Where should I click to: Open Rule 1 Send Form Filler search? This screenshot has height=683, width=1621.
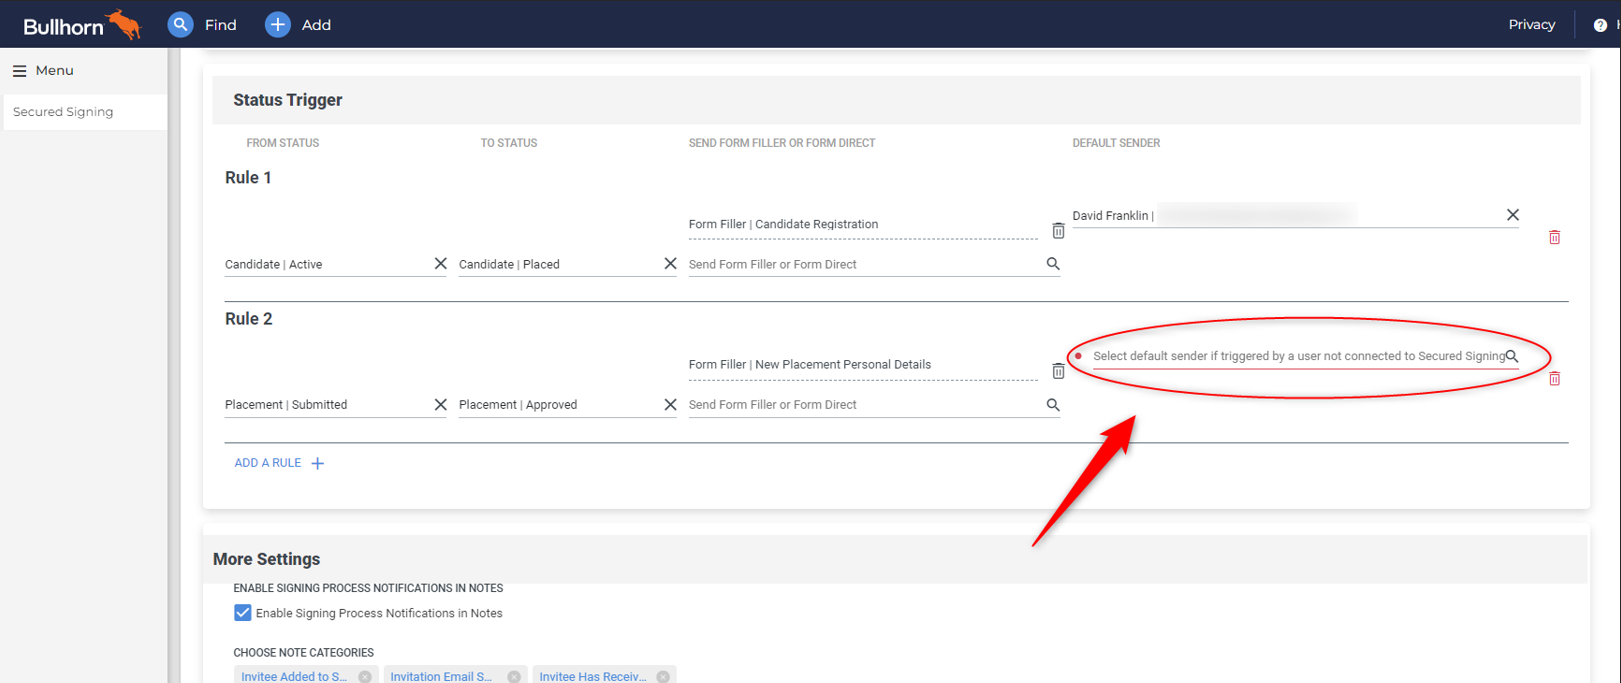click(1052, 264)
